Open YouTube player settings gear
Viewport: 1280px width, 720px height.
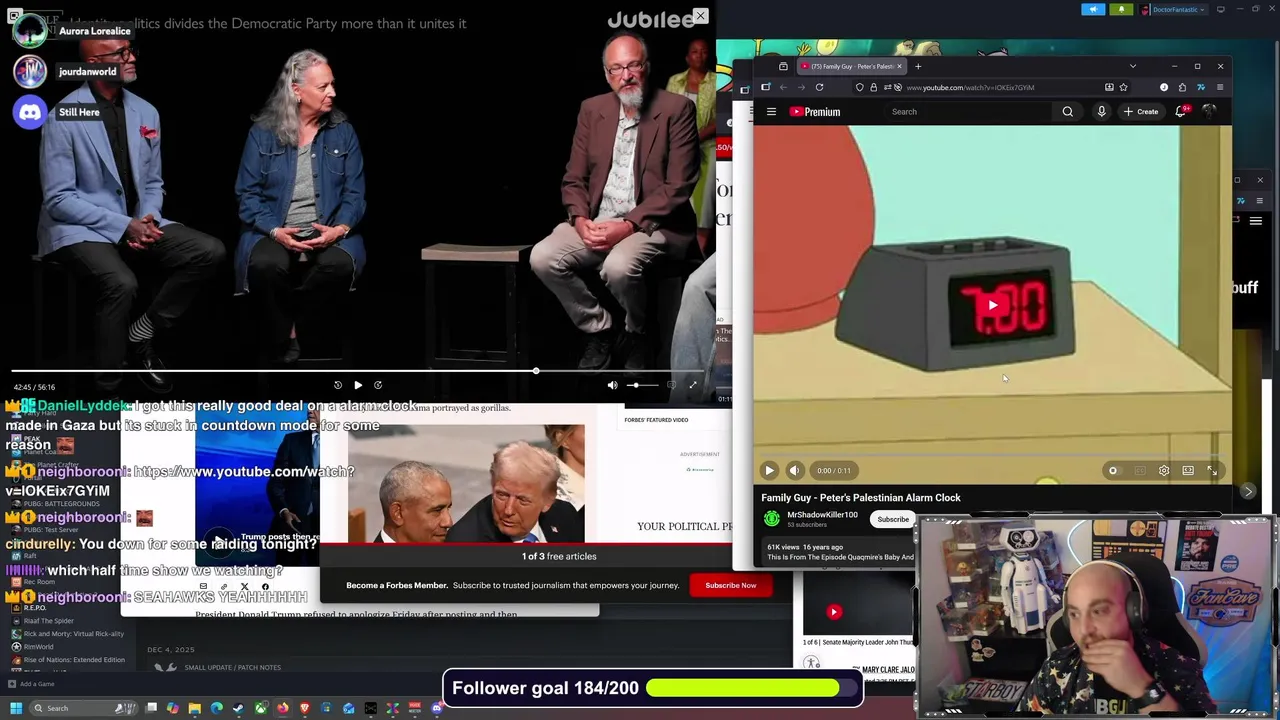1164,470
